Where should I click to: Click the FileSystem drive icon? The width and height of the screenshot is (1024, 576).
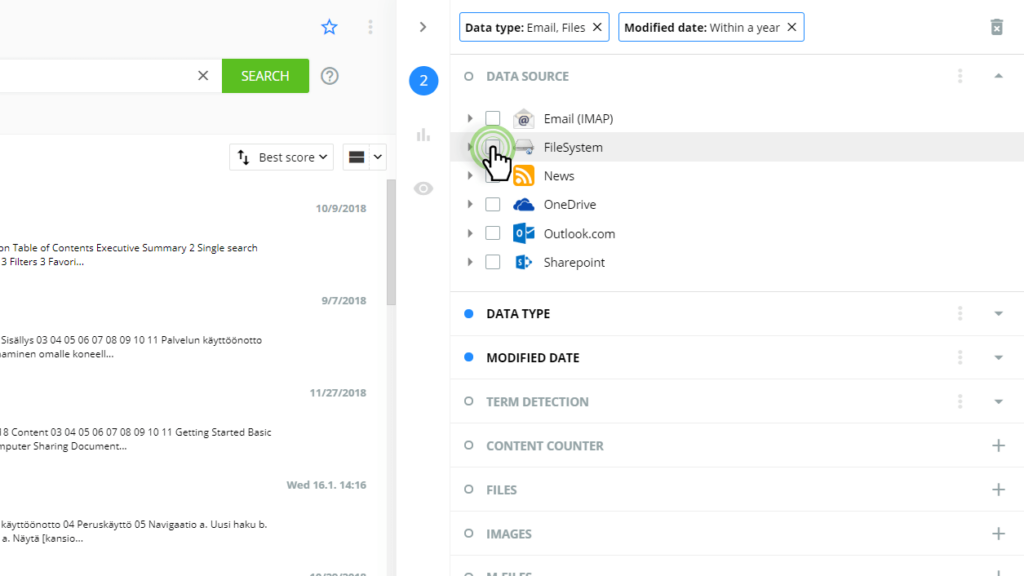524,148
